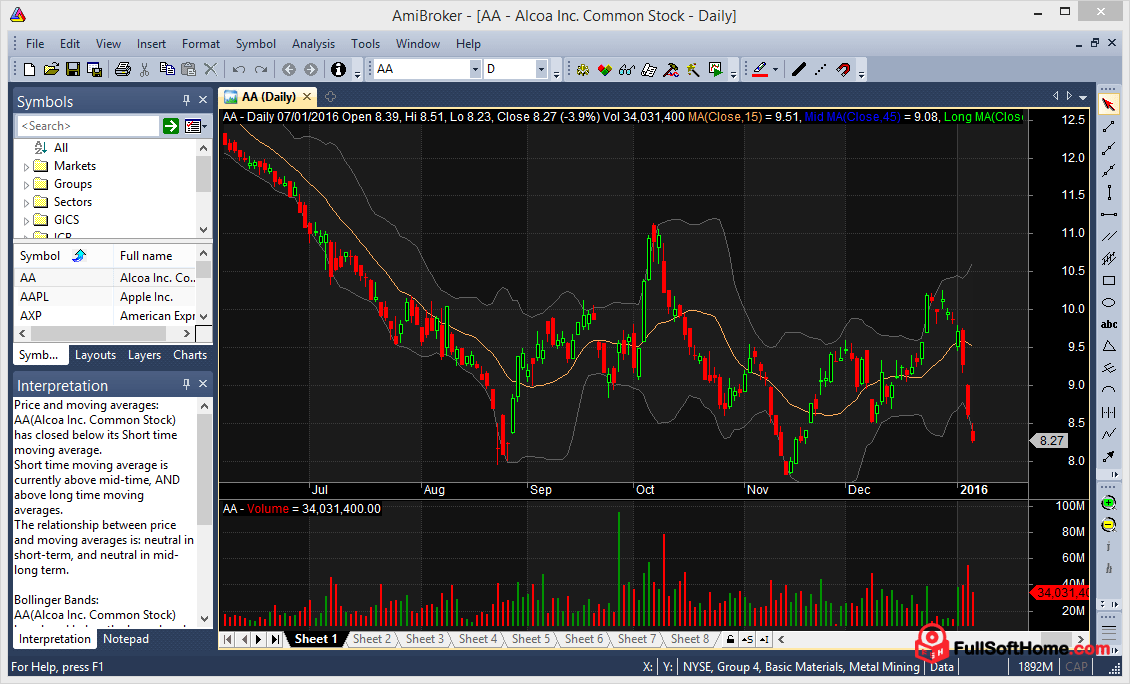Image resolution: width=1130 pixels, height=684 pixels.
Task: Expand the Sectors tree node
Action: click(x=27, y=203)
